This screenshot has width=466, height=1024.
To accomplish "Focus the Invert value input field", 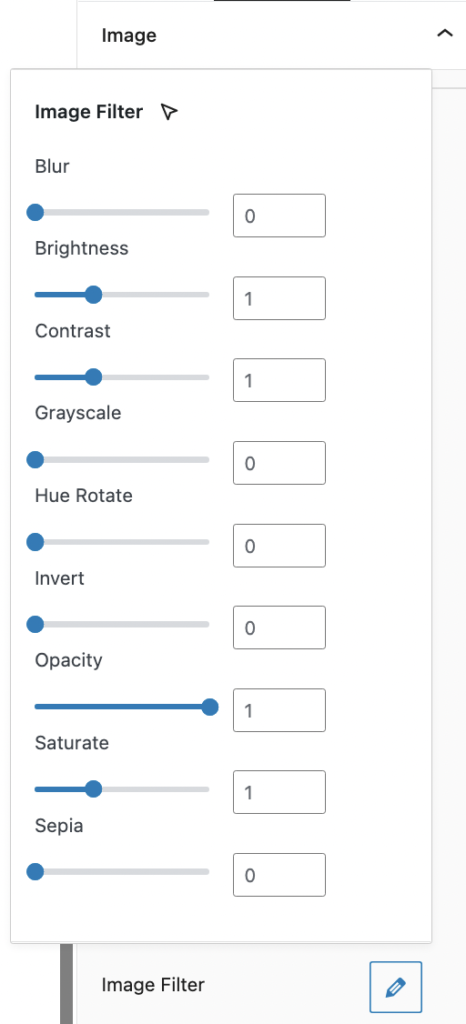I will [279, 628].
